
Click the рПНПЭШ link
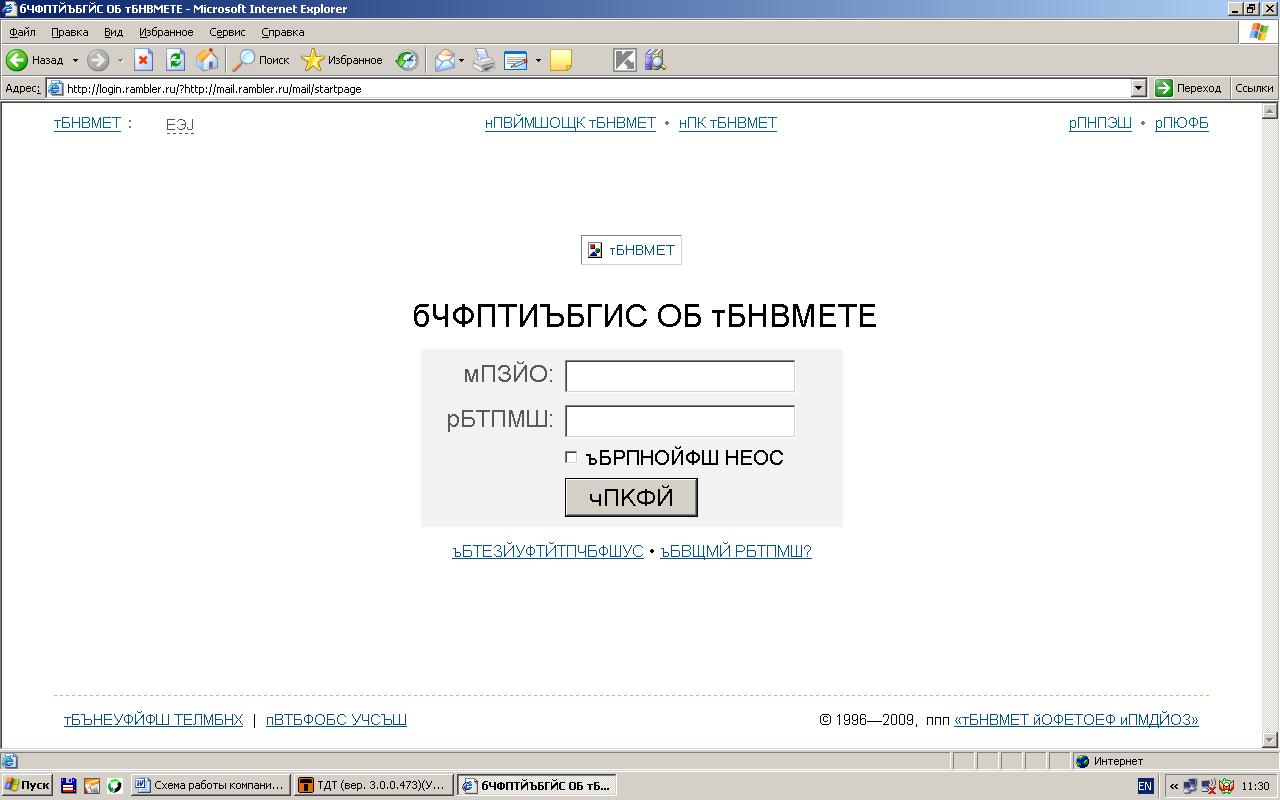pos(1100,123)
